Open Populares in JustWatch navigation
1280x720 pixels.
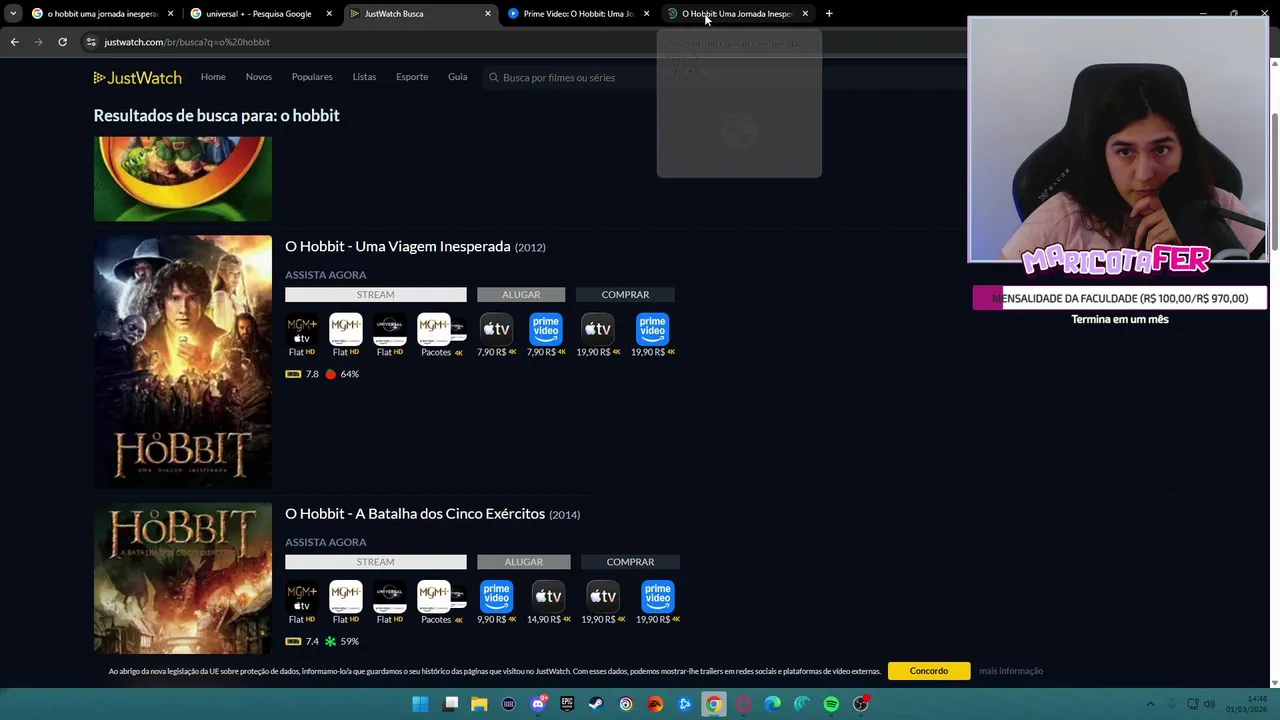(x=312, y=77)
